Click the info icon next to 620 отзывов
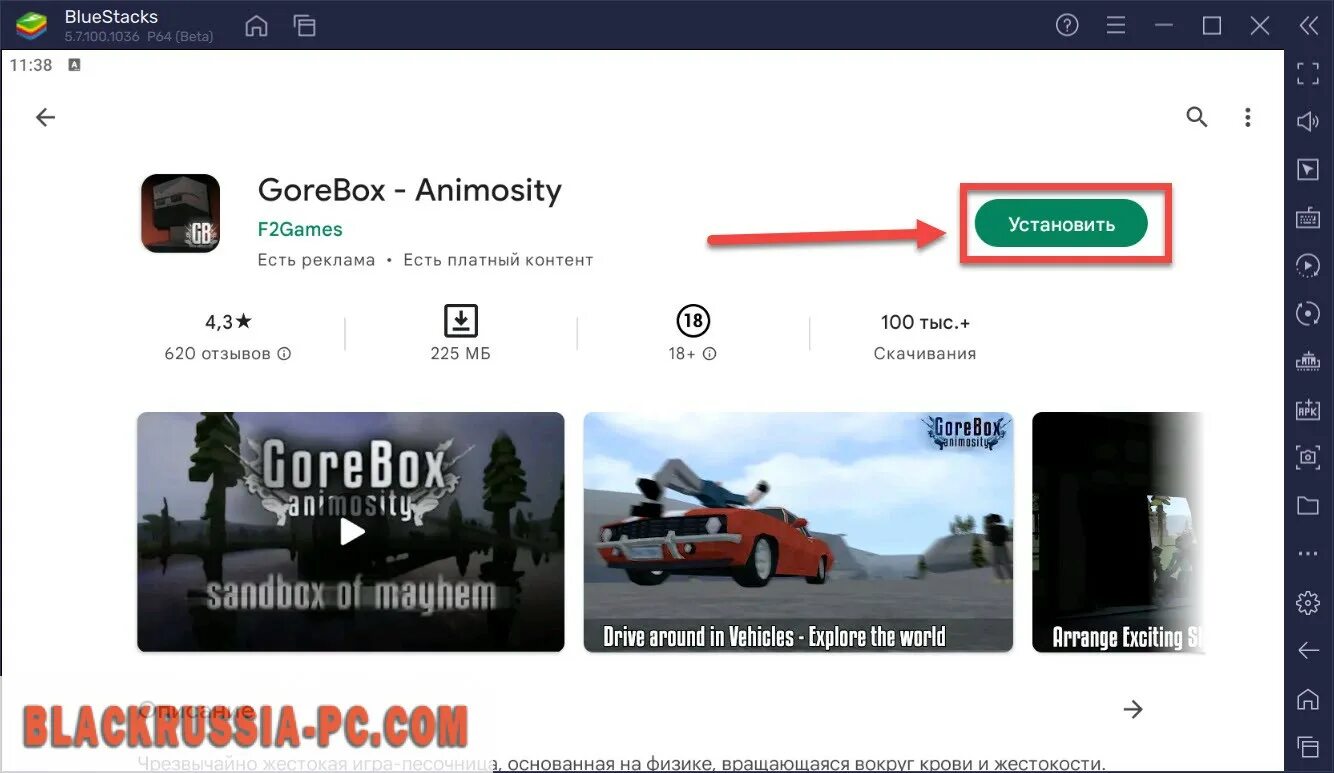The image size is (1334, 773). point(284,354)
